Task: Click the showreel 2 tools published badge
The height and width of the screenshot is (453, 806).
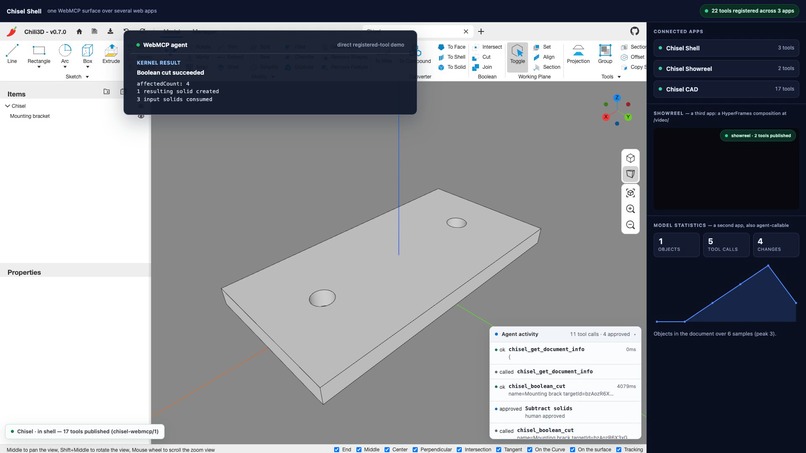Action: [x=758, y=136]
